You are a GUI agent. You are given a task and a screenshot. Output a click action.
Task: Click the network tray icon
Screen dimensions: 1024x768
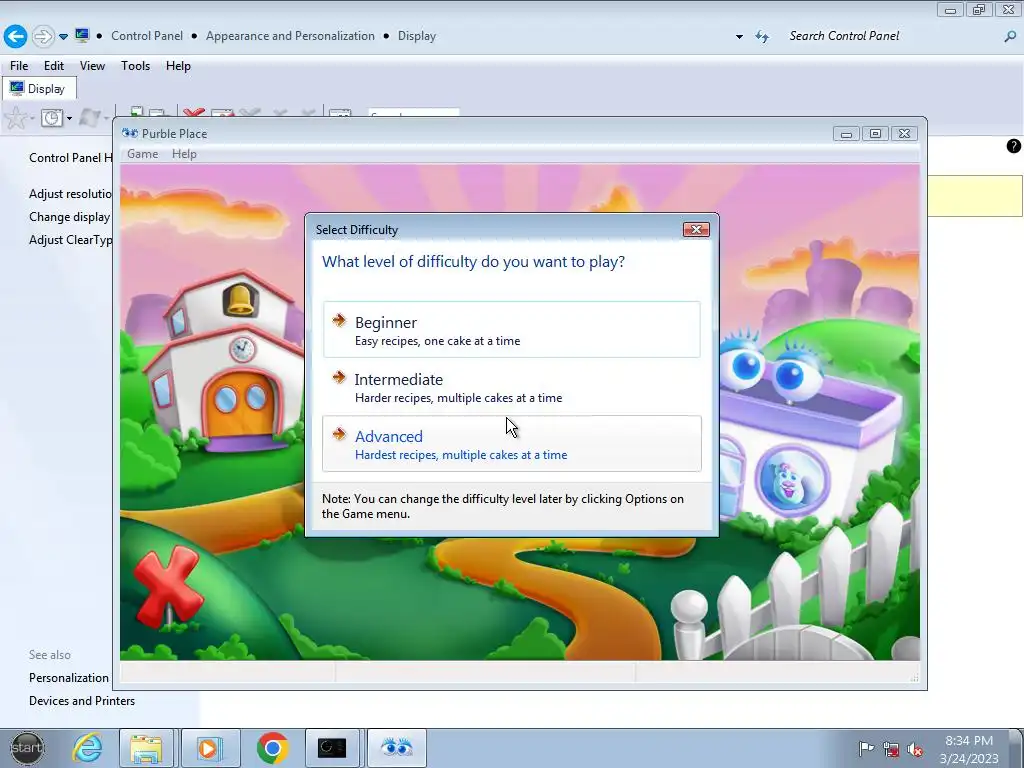(891, 748)
